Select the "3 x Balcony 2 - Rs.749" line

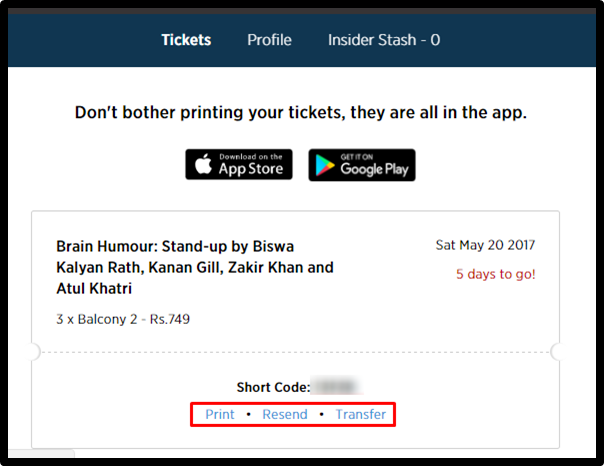tap(123, 319)
